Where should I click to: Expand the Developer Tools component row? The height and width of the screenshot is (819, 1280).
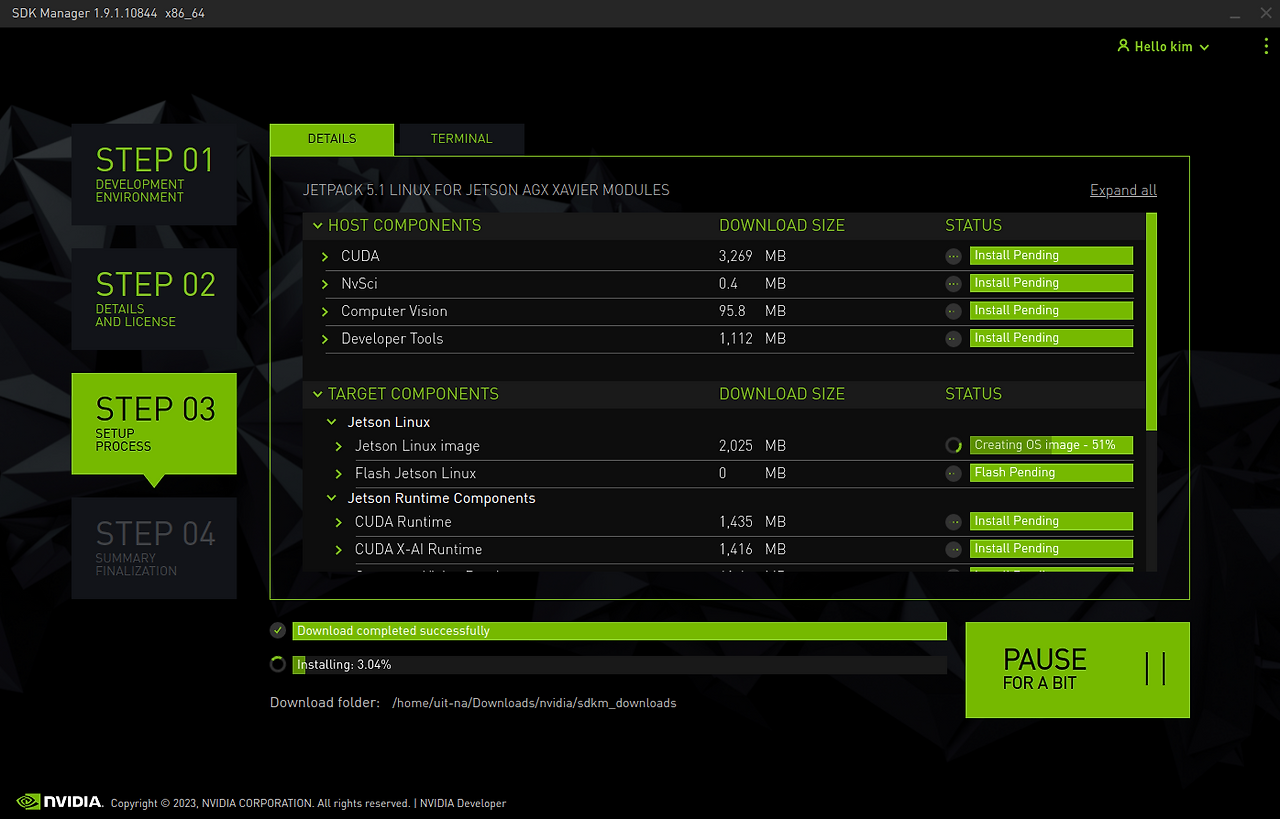point(325,339)
